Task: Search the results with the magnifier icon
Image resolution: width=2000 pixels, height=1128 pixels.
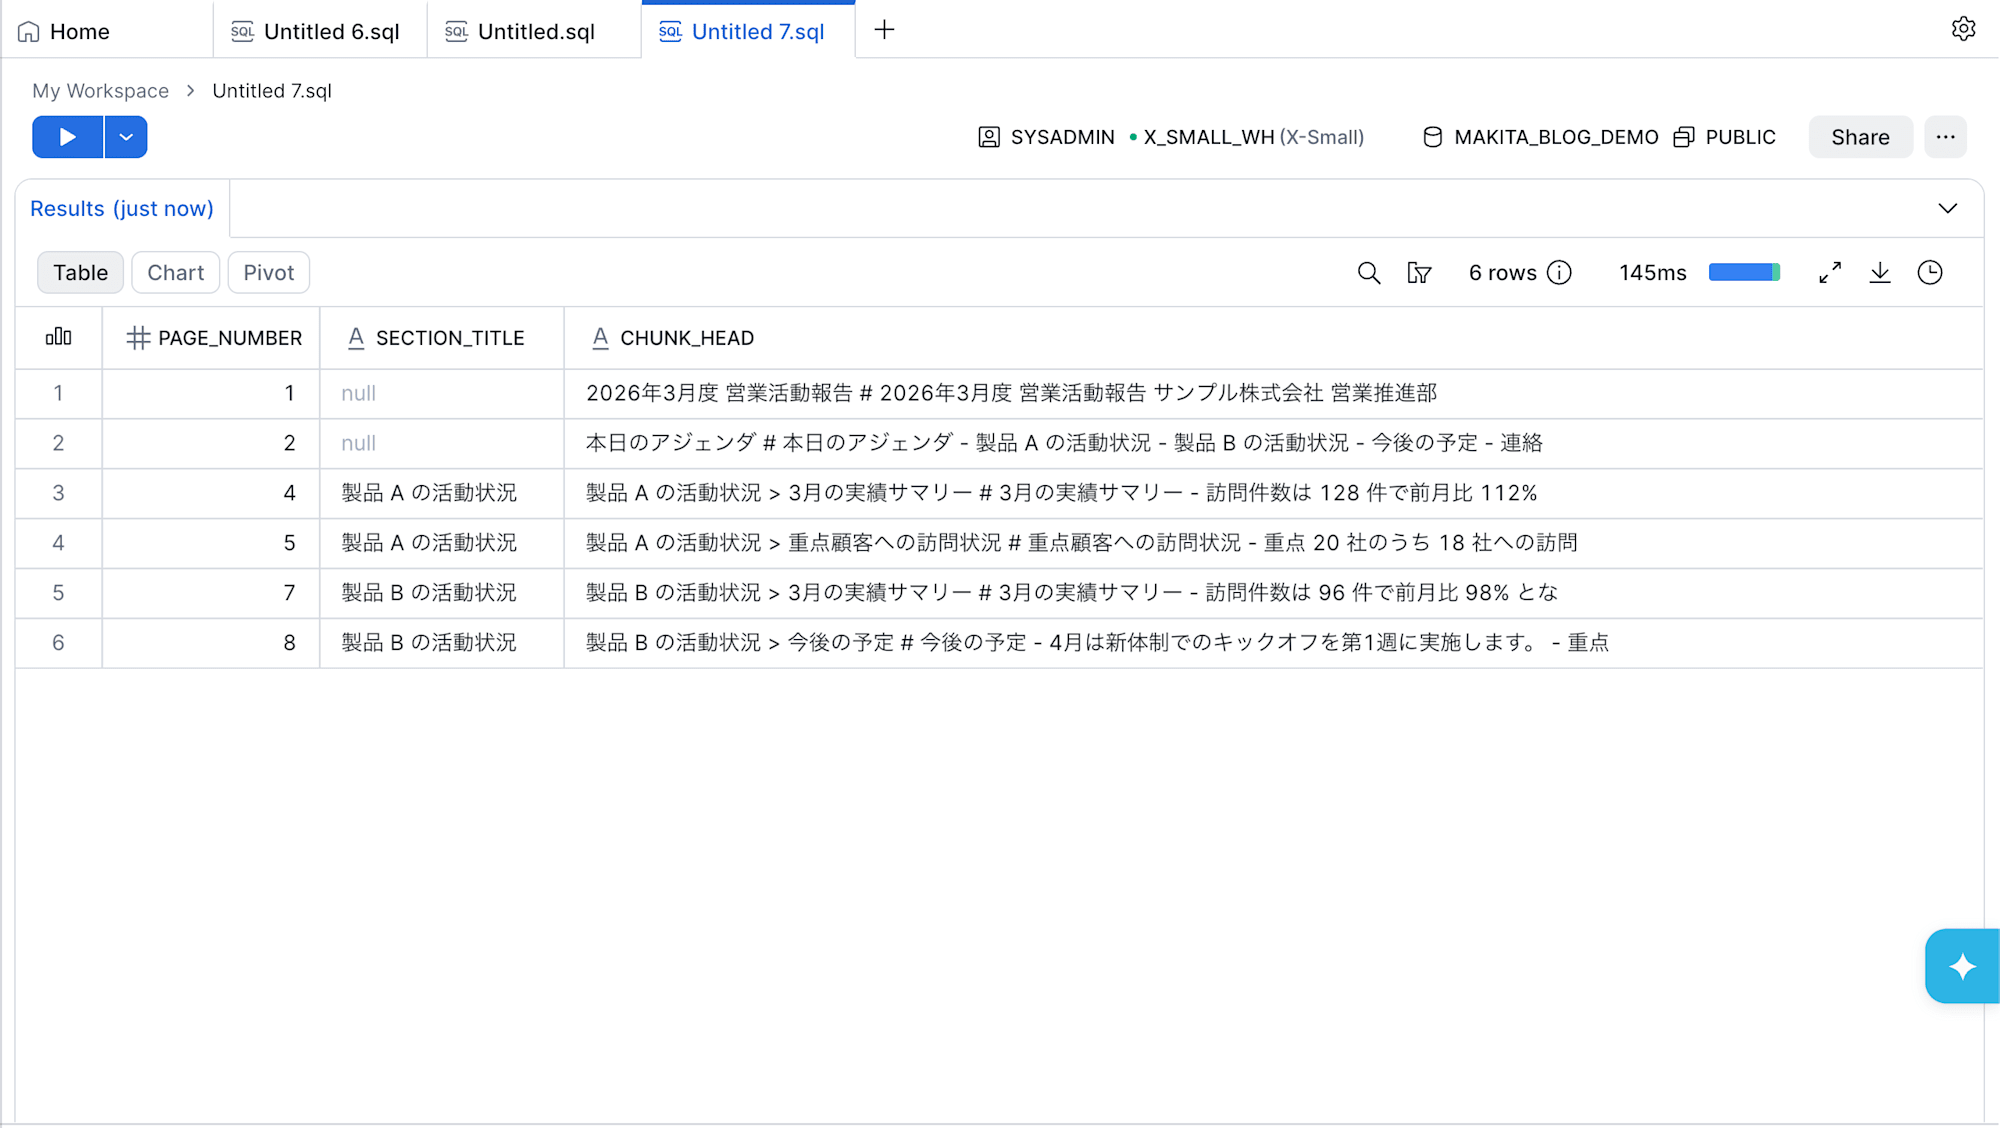Action: pos(1369,273)
